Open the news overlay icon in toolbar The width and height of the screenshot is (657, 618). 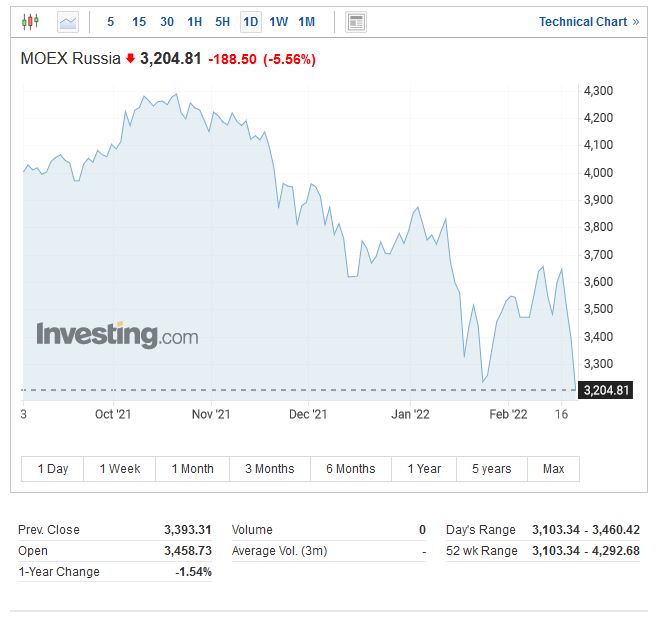tap(356, 22)
